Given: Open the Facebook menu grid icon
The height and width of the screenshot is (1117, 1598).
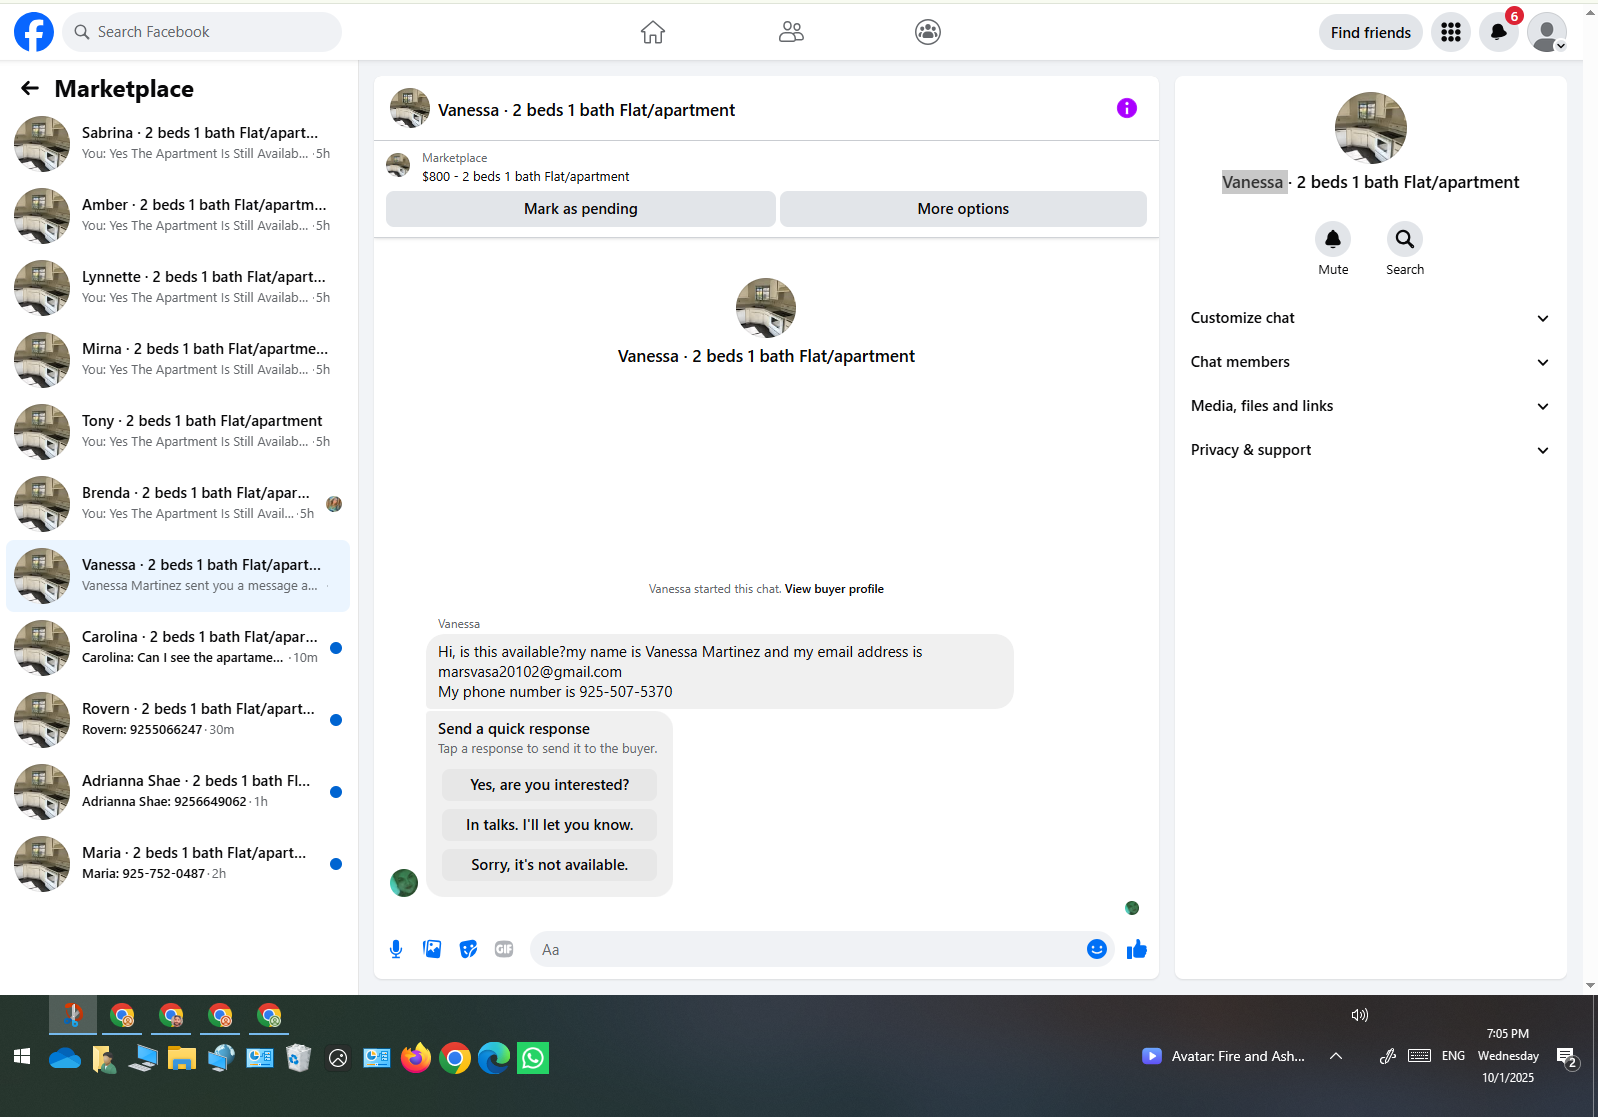Looking at the screenshot, I should tap(1451, 32).
